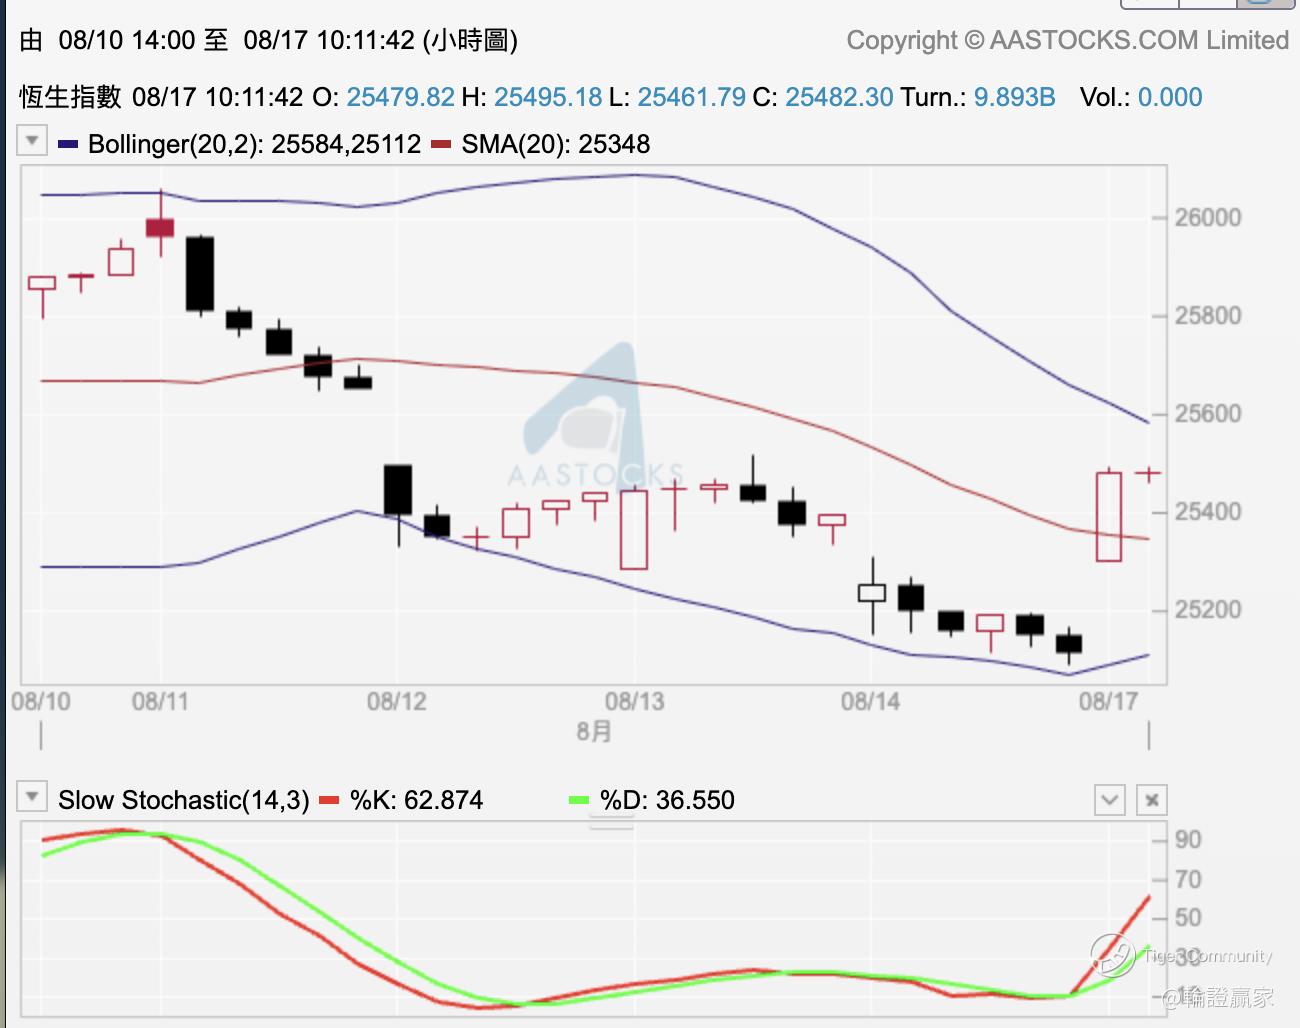Viewport: 1300px width, 1028px height.
Task: Open the Slow Stochastic indicator dropdown arrow
Action: pos(32,797)
